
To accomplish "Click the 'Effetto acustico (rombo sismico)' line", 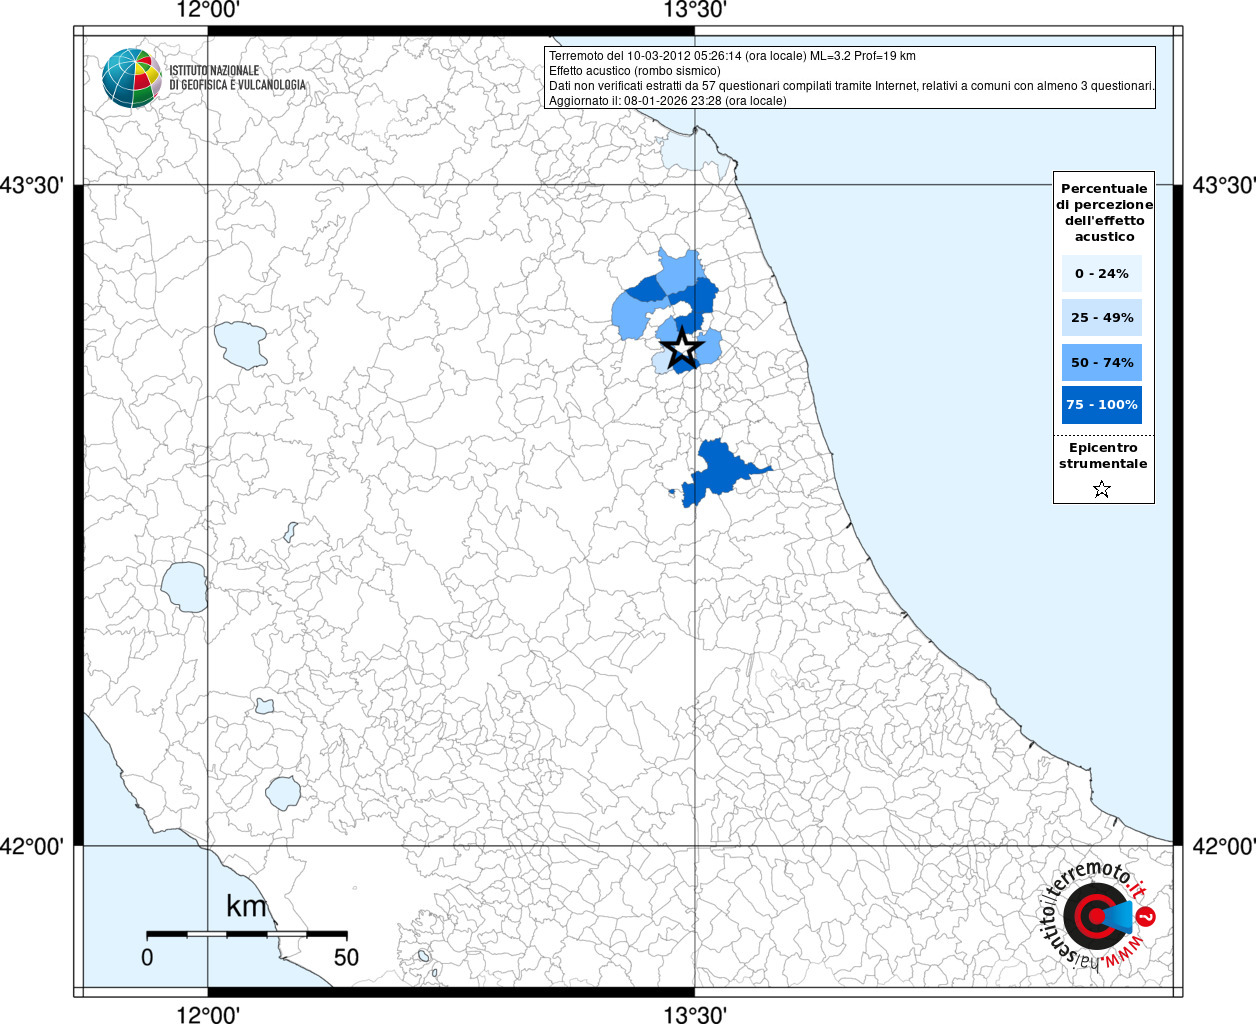I will pyautogui.click(x=634, y=71).
